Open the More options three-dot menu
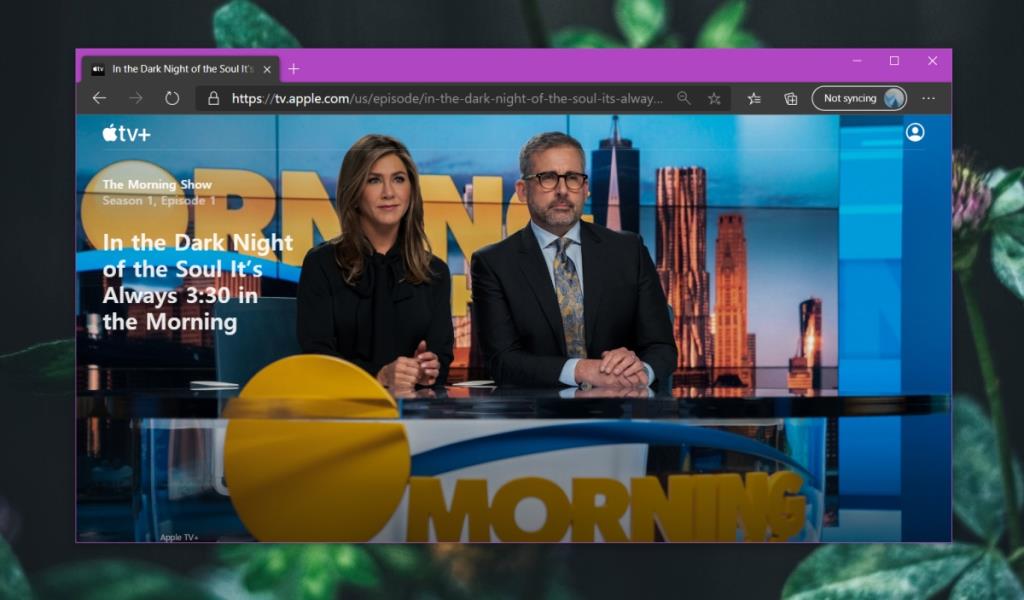The width and height of the screenshot is (1024, 600). [929, 98]
